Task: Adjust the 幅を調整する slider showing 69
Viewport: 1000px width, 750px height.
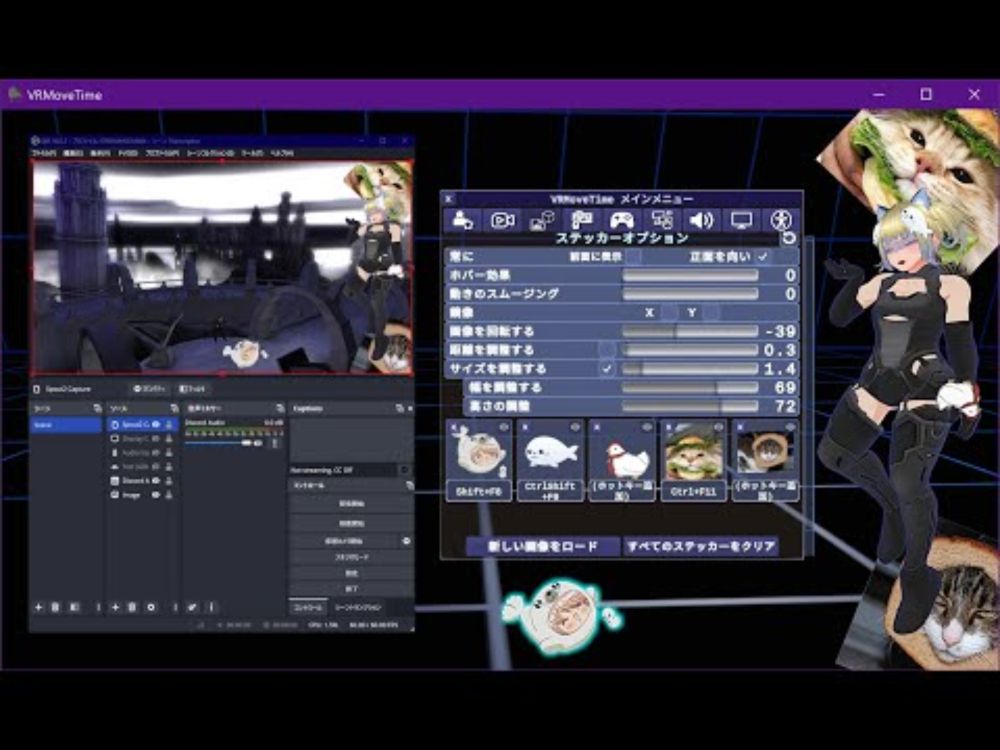Action: point(690,387)
